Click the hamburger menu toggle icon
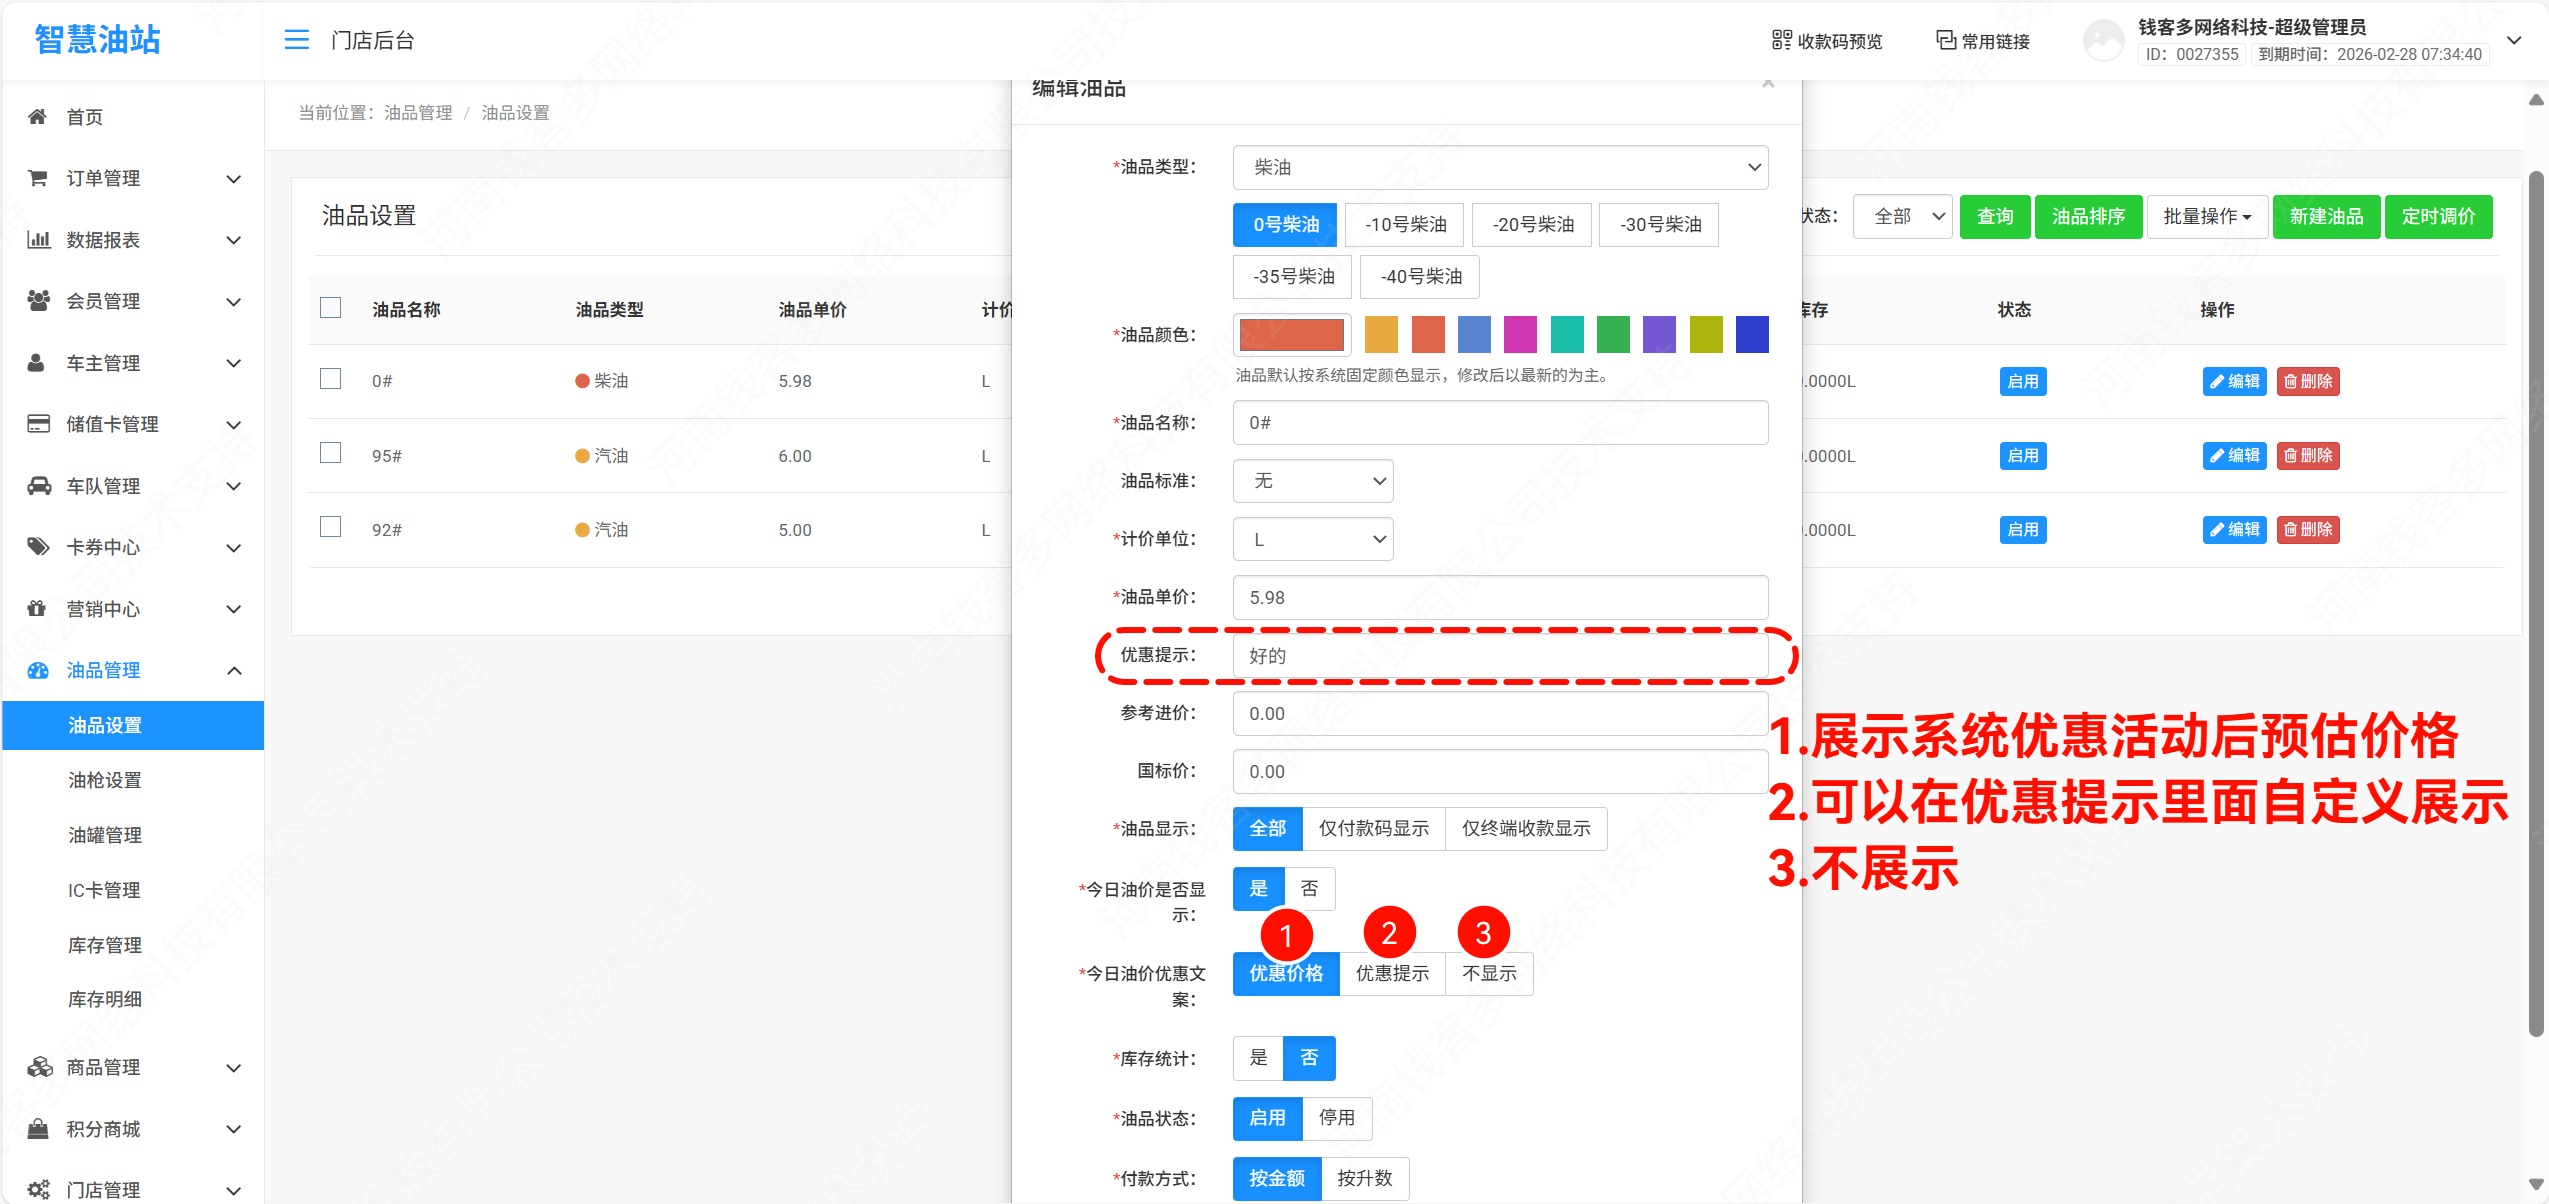The image size is (2549, 1204). (296, 40)
